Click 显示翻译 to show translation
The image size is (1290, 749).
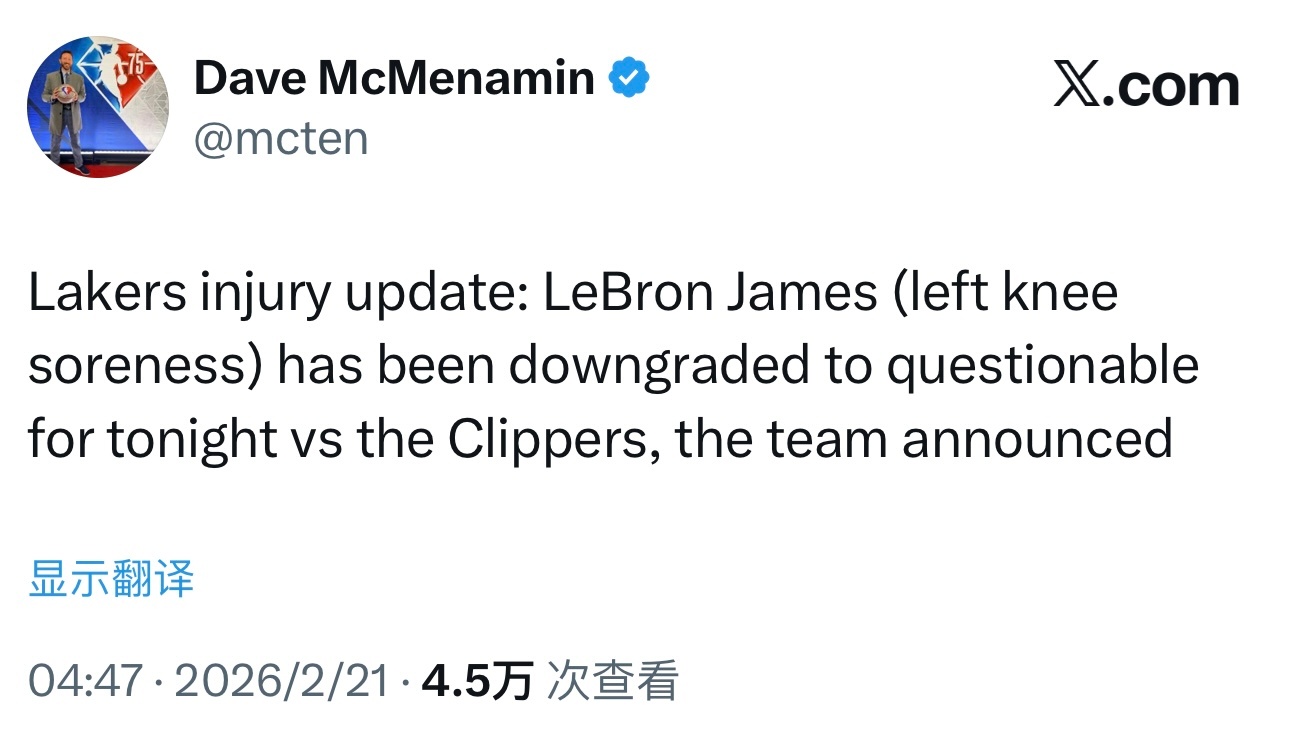coord(111,579)
